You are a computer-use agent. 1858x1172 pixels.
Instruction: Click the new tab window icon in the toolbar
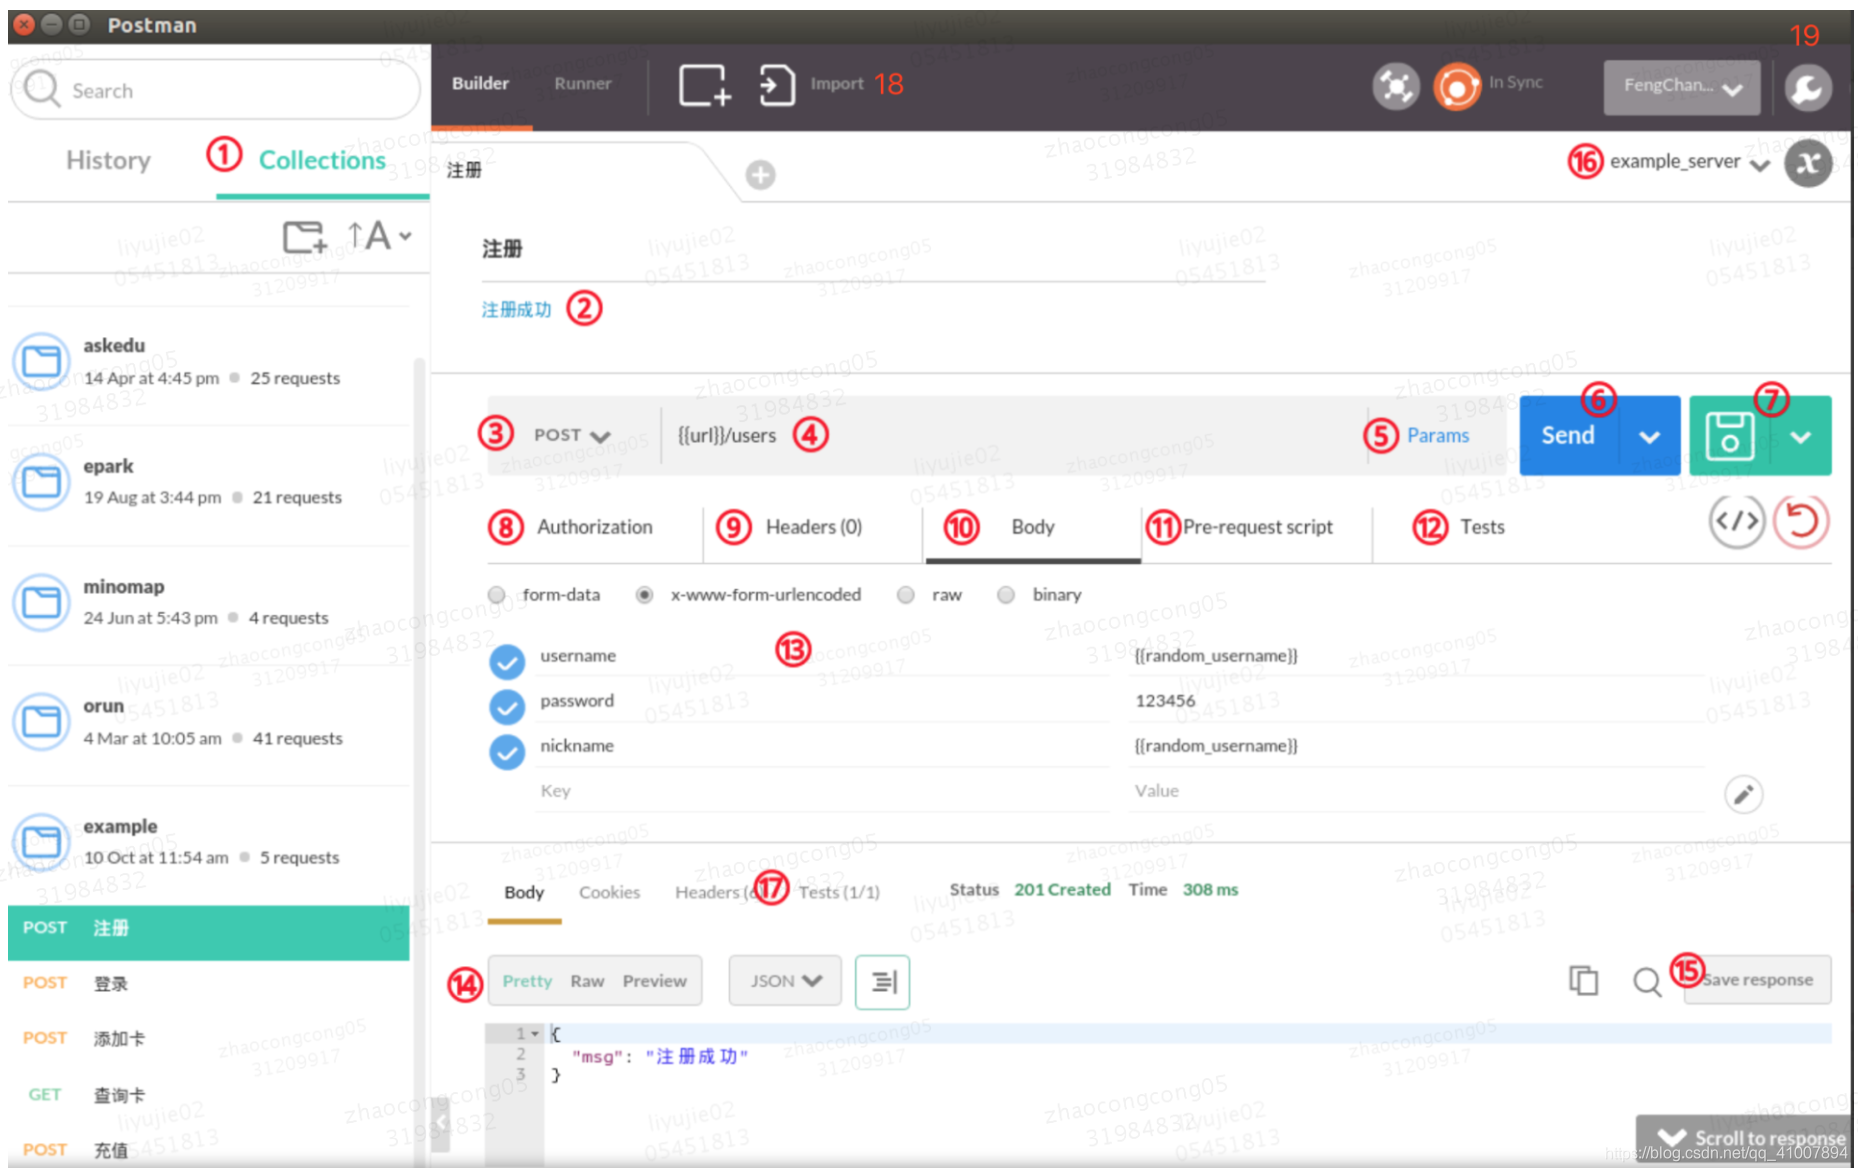704,85
